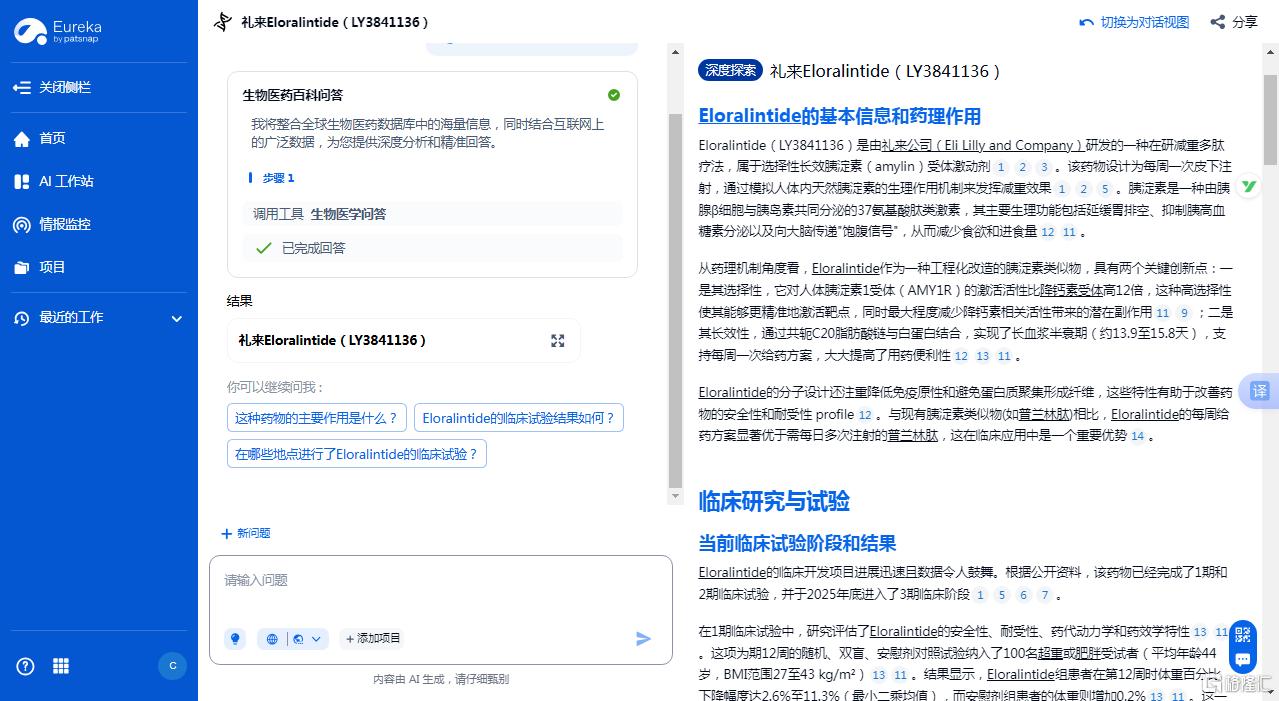Ask Eloralintide的临床试验结果如何？

point(519,418)
